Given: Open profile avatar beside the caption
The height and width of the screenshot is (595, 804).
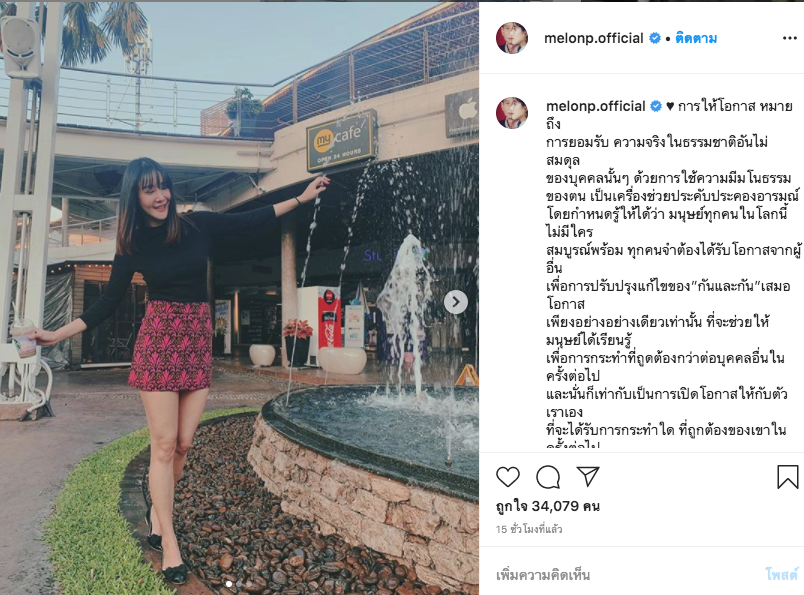Looking at the screenshot, I should pos(512,112).
